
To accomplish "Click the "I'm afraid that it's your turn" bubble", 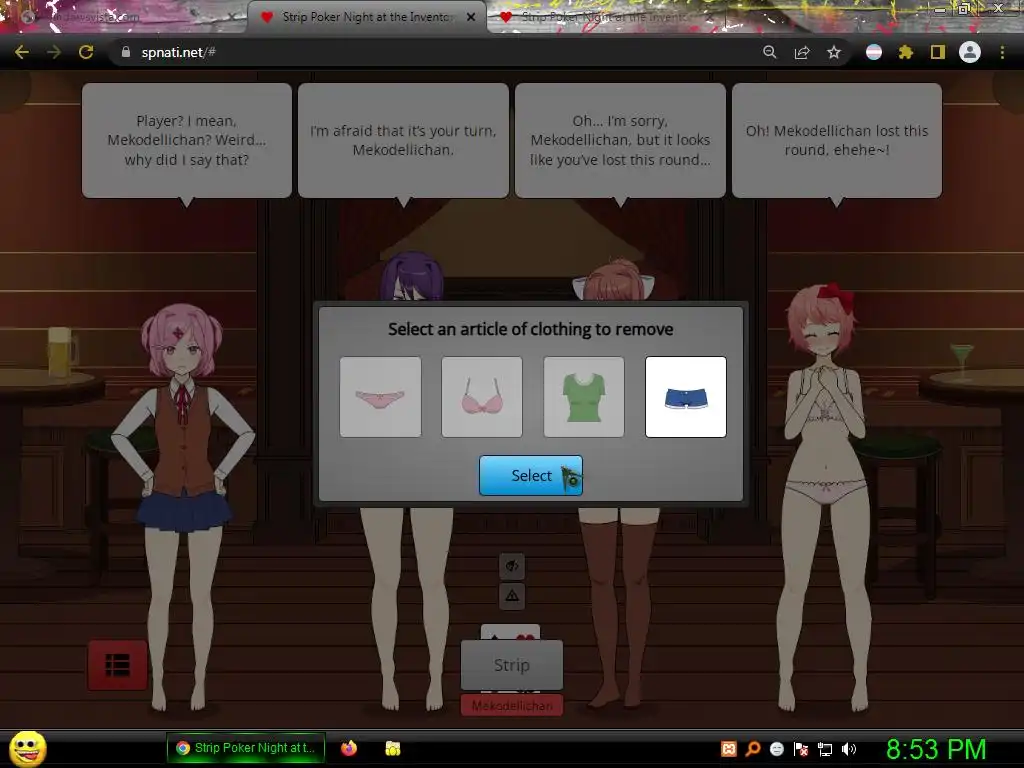I will (x=404, y=140).
